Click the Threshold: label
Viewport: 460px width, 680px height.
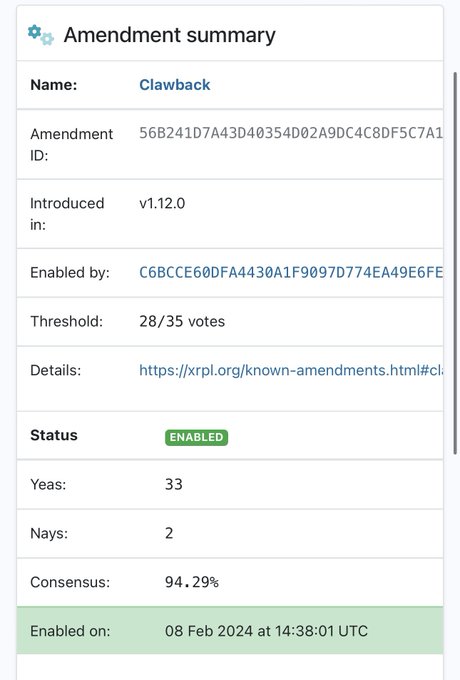pos(66,321)
